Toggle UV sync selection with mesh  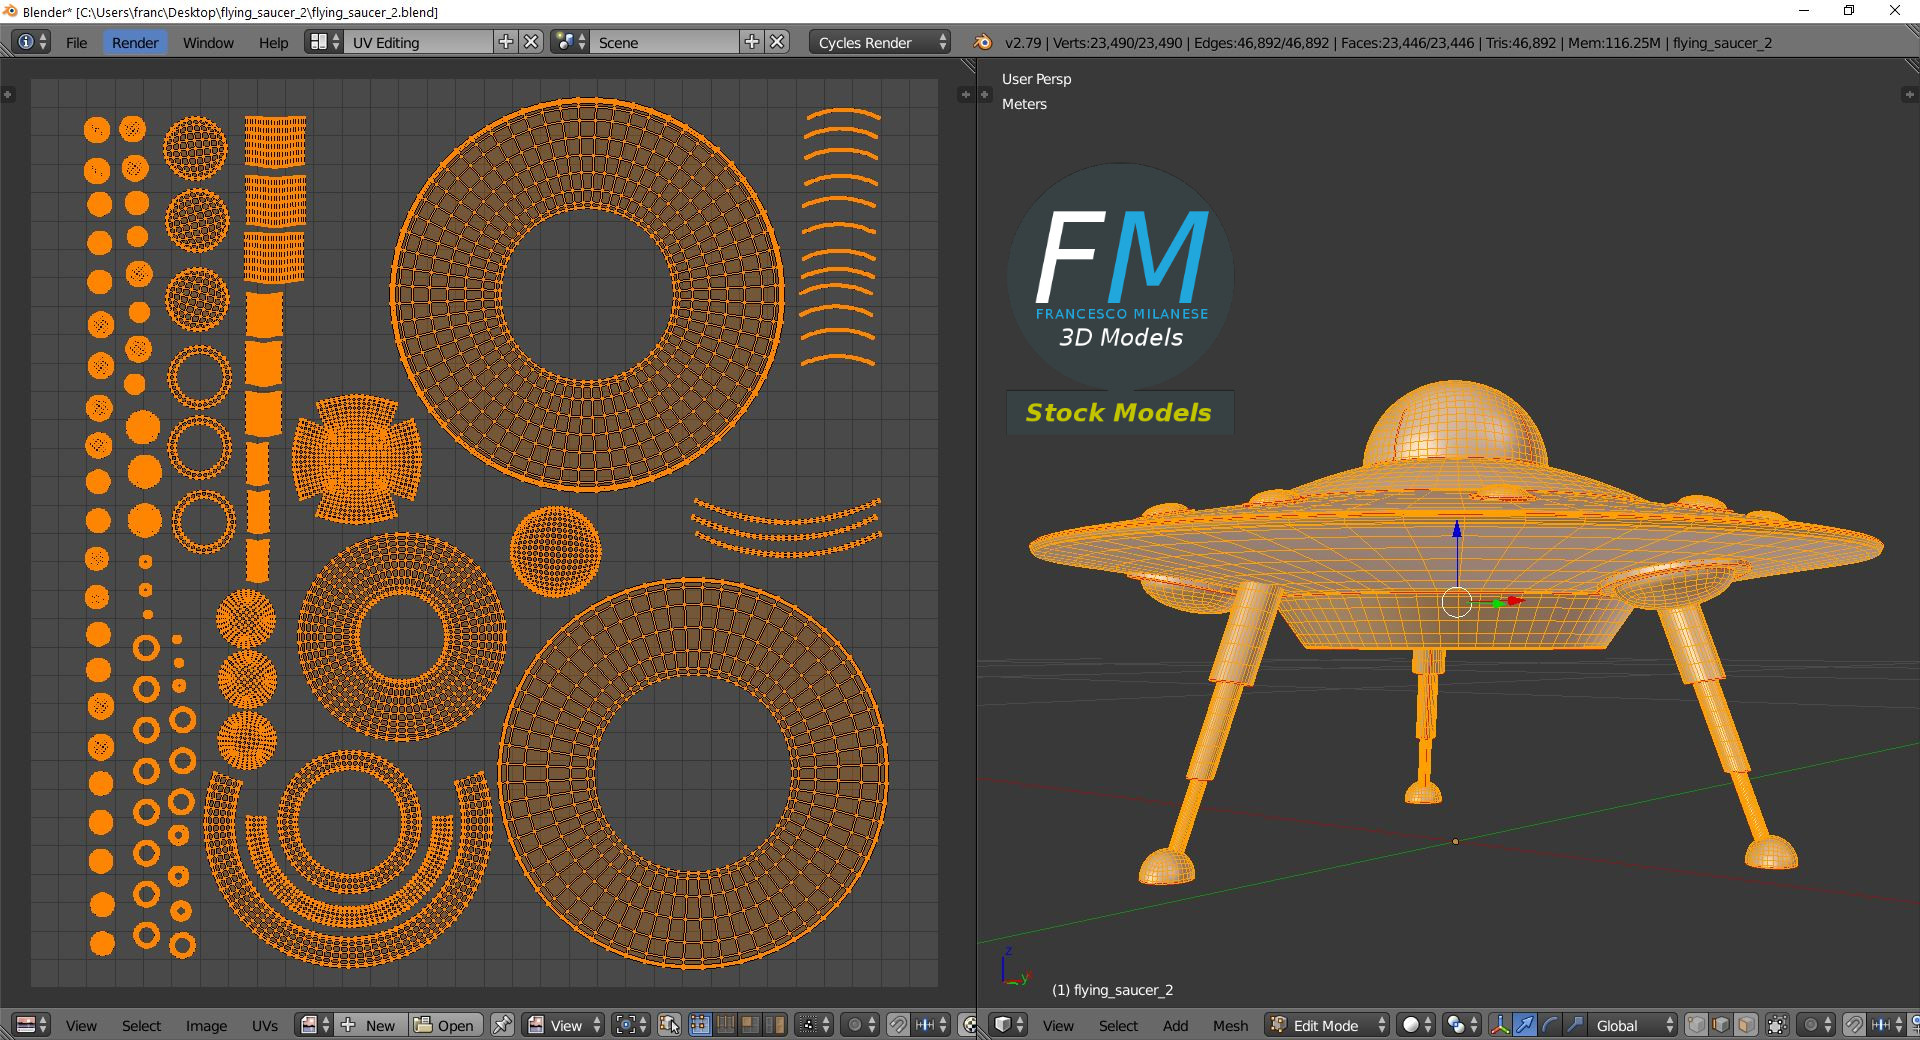[x=669, y=1025]
